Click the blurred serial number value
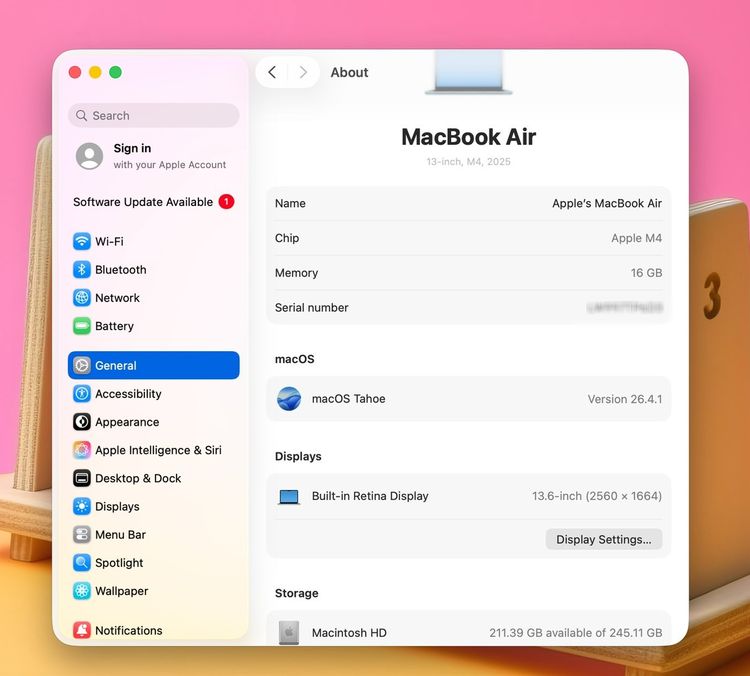Viewport: 750px width, 676px height. (x=625, y=307)
